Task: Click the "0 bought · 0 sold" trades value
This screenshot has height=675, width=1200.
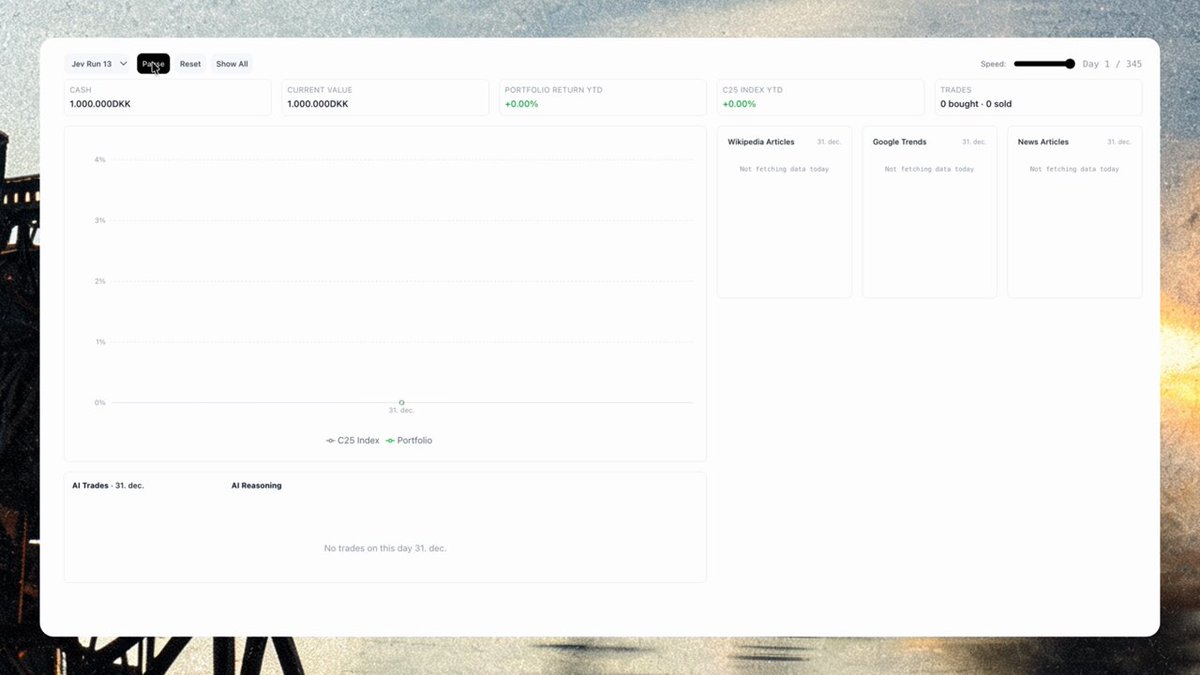Action: click(976, 104)
